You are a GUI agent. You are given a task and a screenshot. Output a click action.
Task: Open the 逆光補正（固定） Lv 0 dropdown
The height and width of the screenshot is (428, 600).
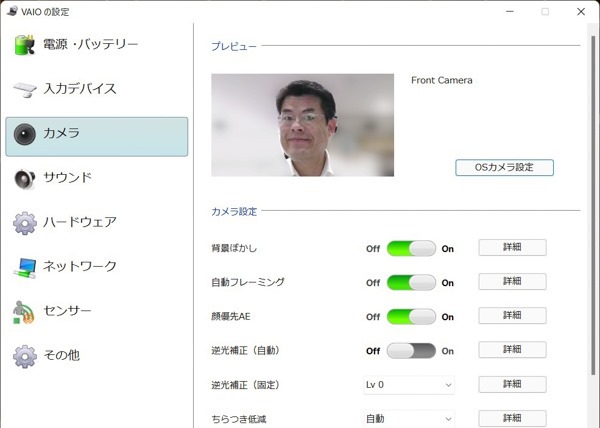pos(409,385)
